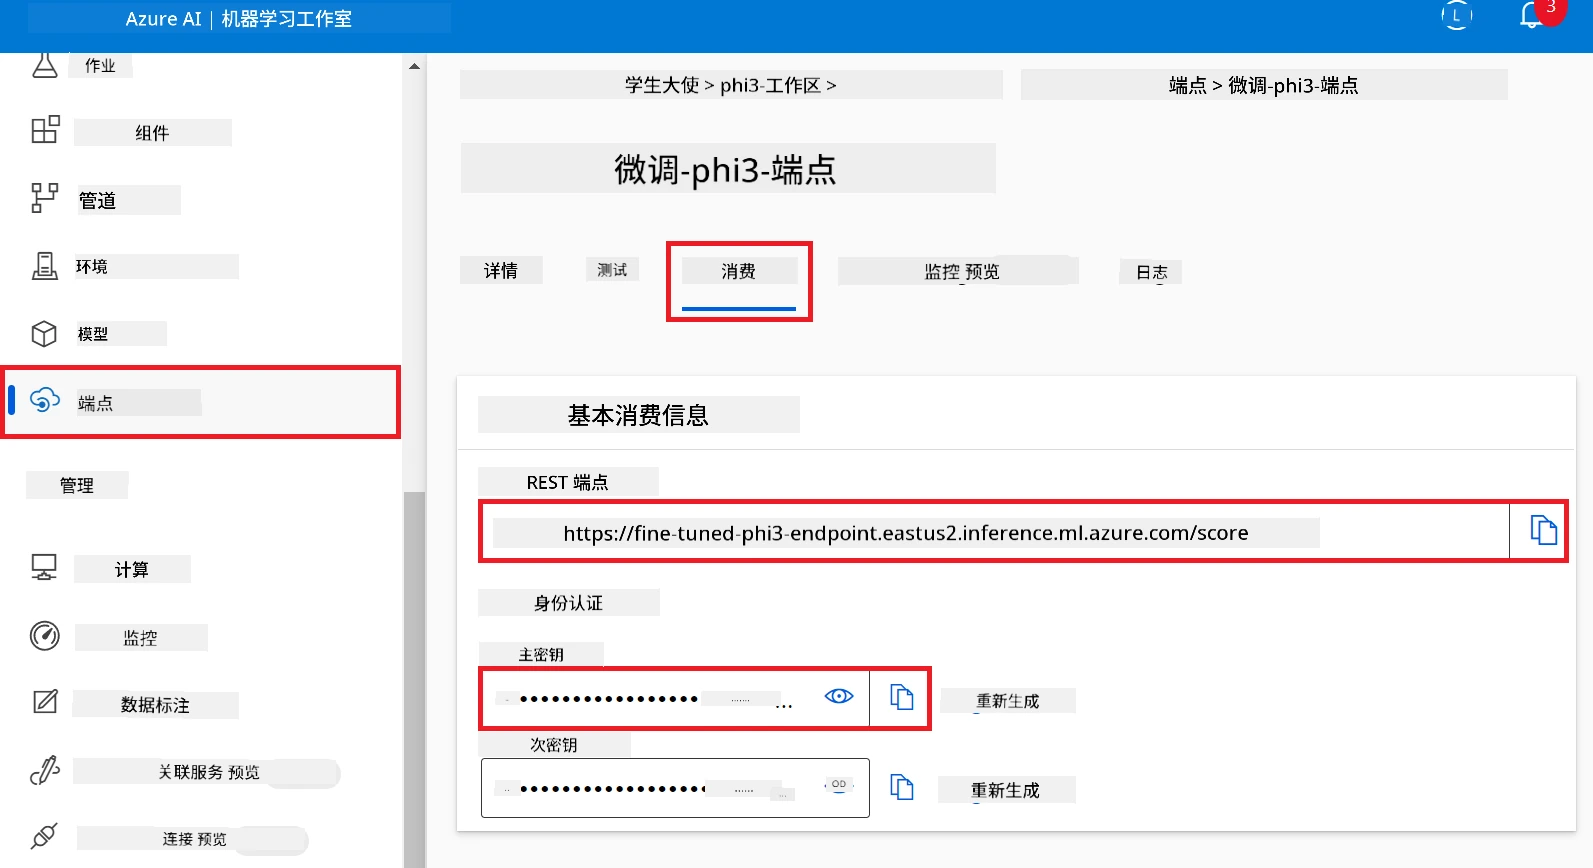
Task: Copy the primary key (主密钥)
Action: pyautogui.click(x=902, y=697)
